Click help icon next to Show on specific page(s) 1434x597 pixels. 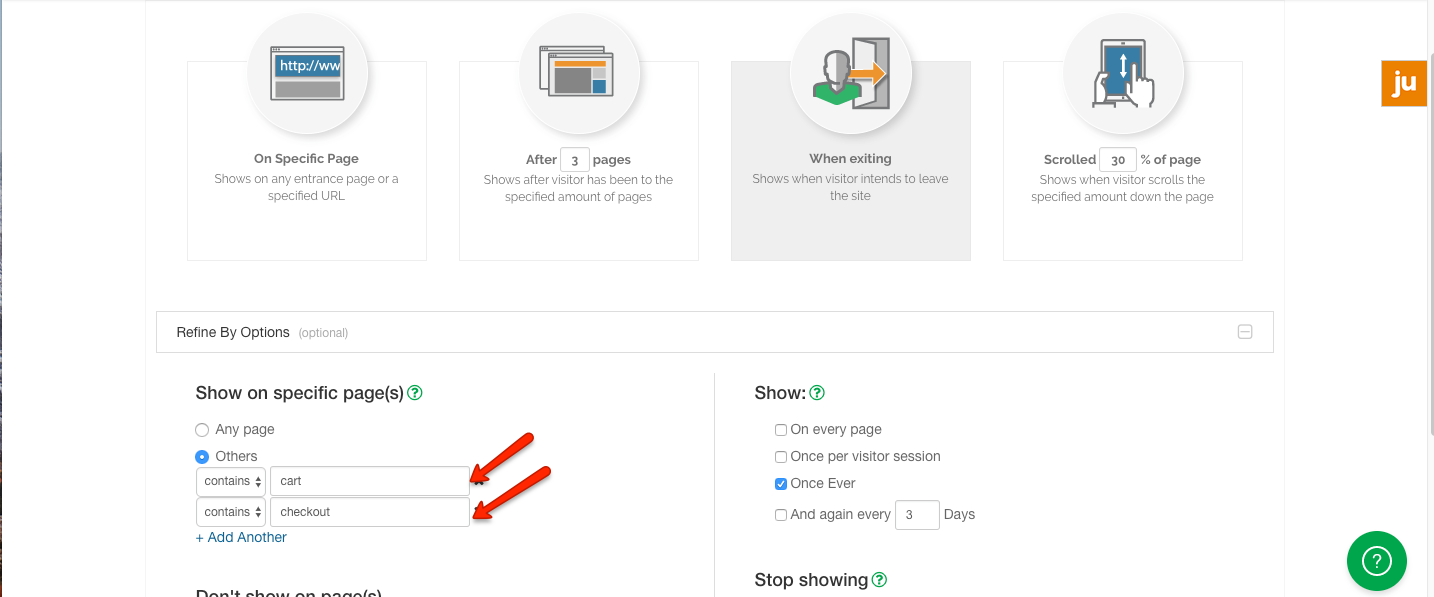pyautogui.click(x=415, y=393)
